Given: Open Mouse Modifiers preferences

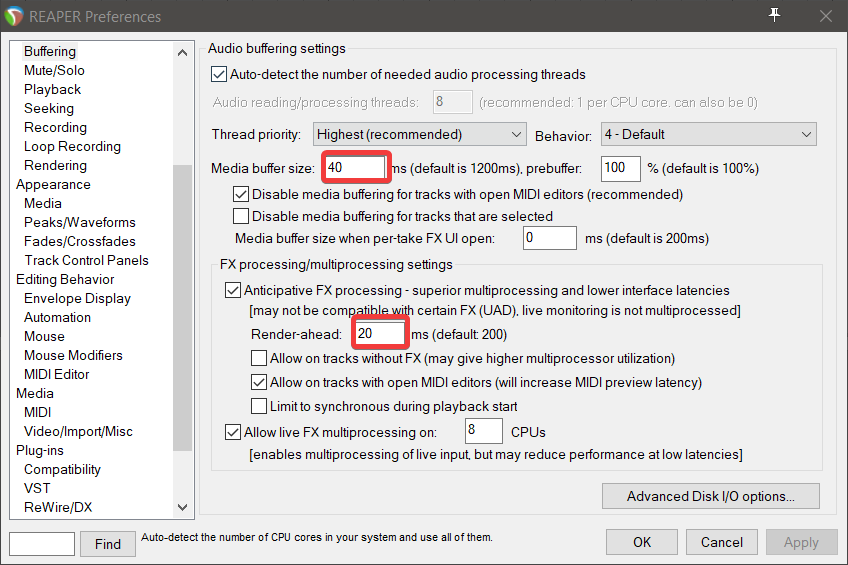Looking at the screenshot, I should [x=73, y=355].
